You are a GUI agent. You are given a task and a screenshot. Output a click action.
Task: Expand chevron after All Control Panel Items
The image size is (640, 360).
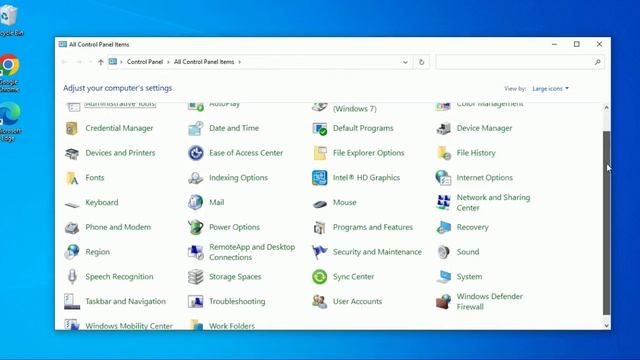pyautogui.click(x=240, y=62)
